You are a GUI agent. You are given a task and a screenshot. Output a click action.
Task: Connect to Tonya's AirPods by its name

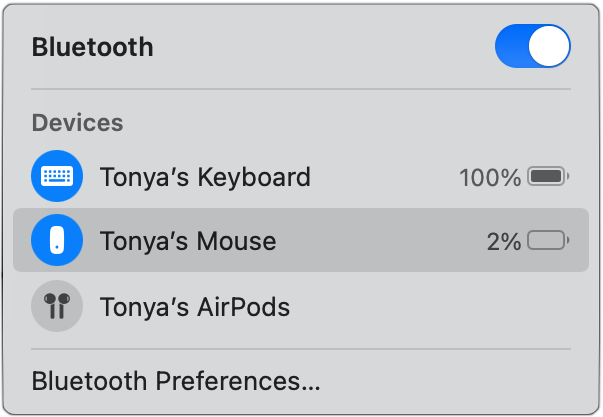[195, 306]
